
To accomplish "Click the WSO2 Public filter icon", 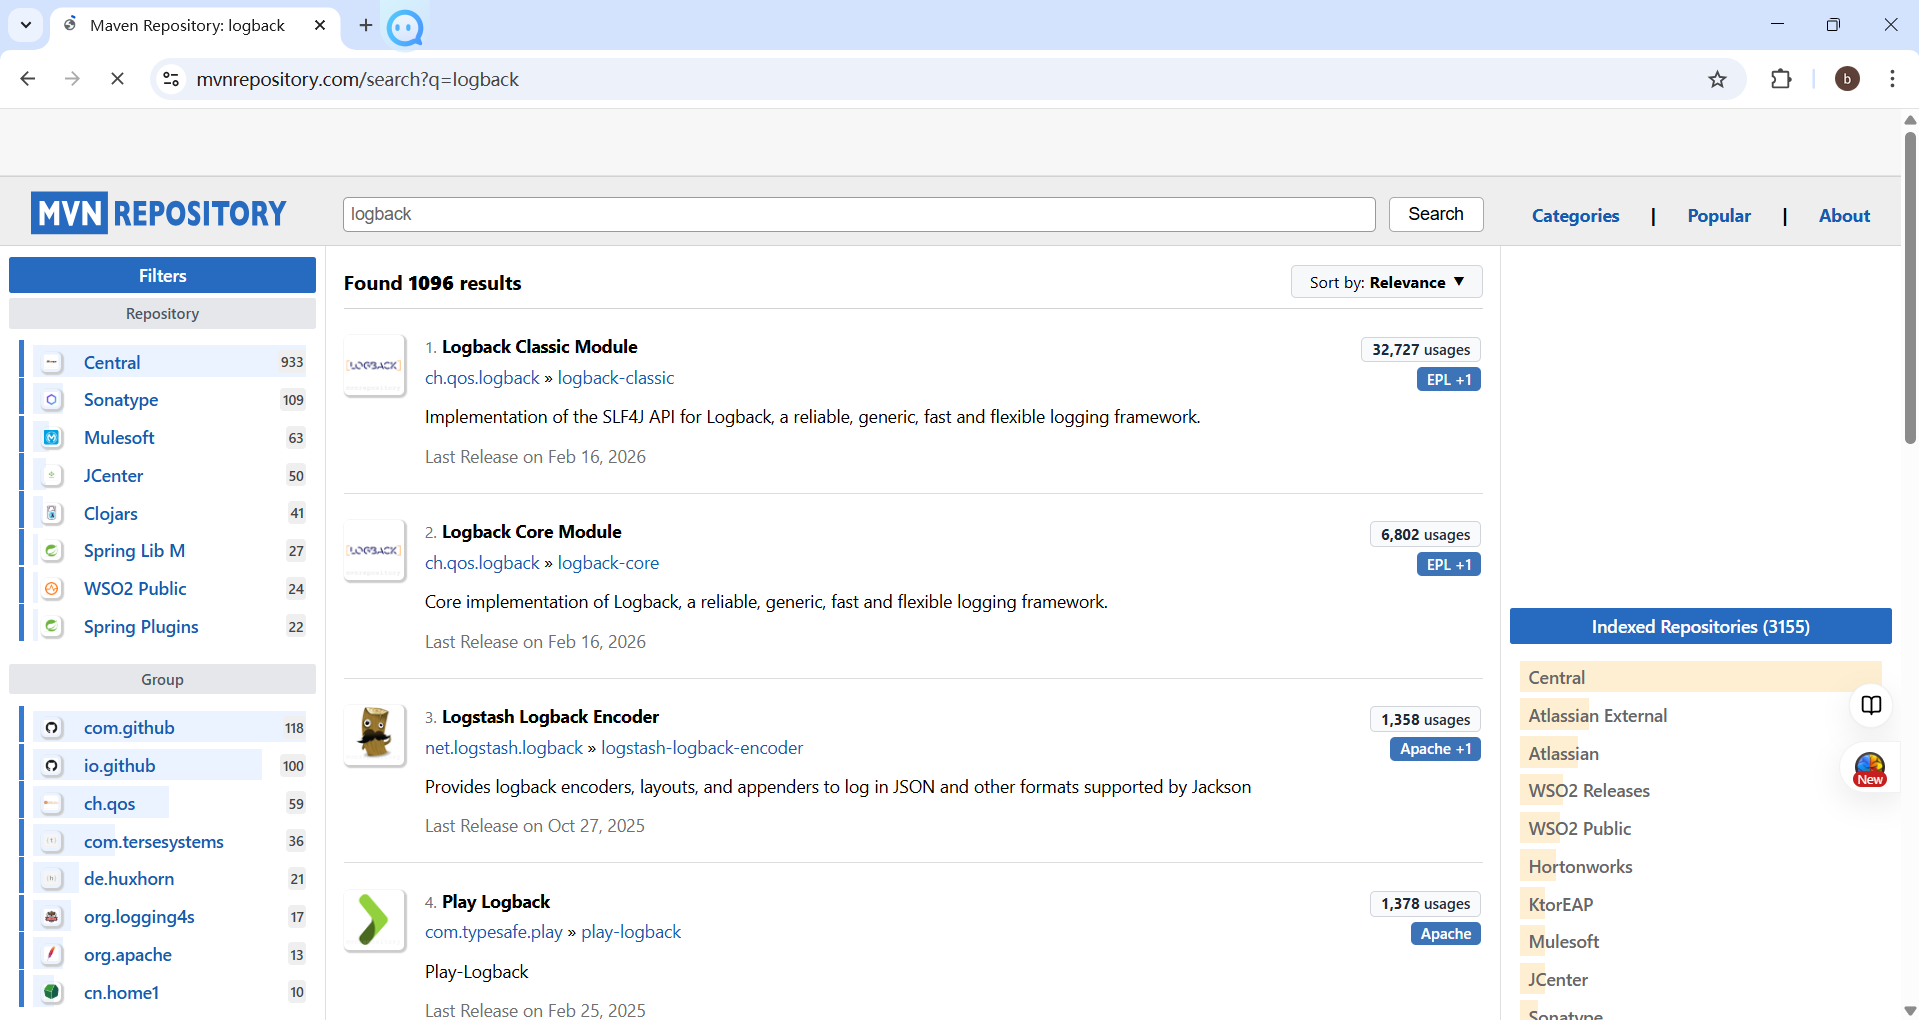I will click(x=52, y=589).
